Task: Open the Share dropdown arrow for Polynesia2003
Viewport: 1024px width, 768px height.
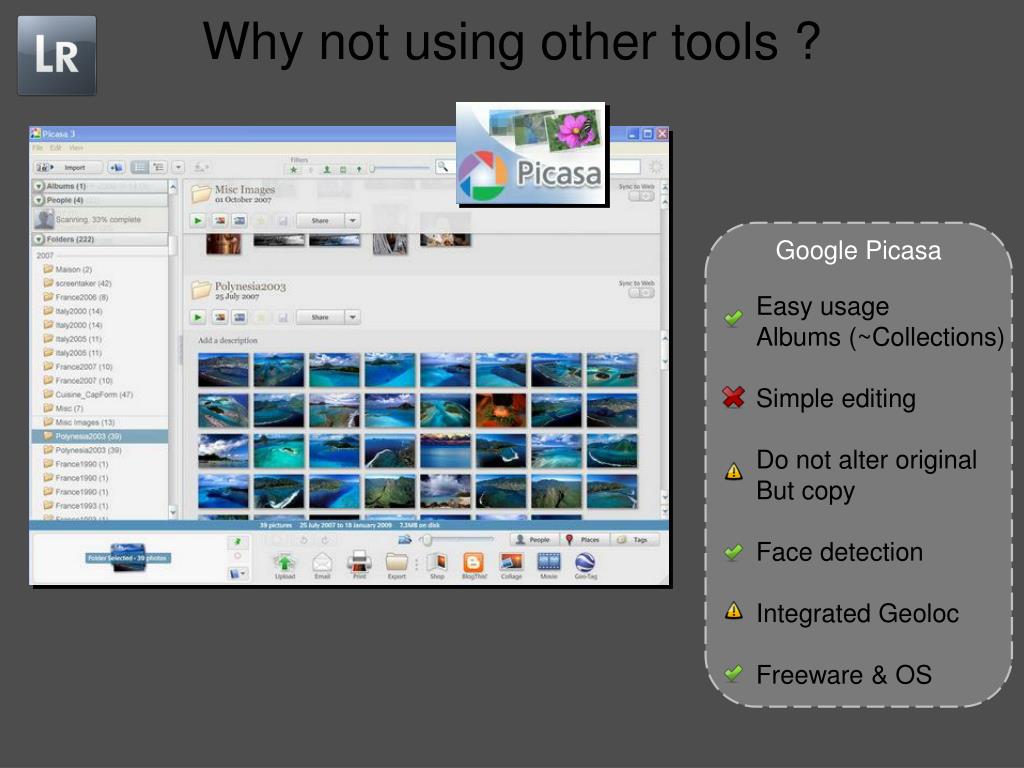Action: [x=353, y=317]
